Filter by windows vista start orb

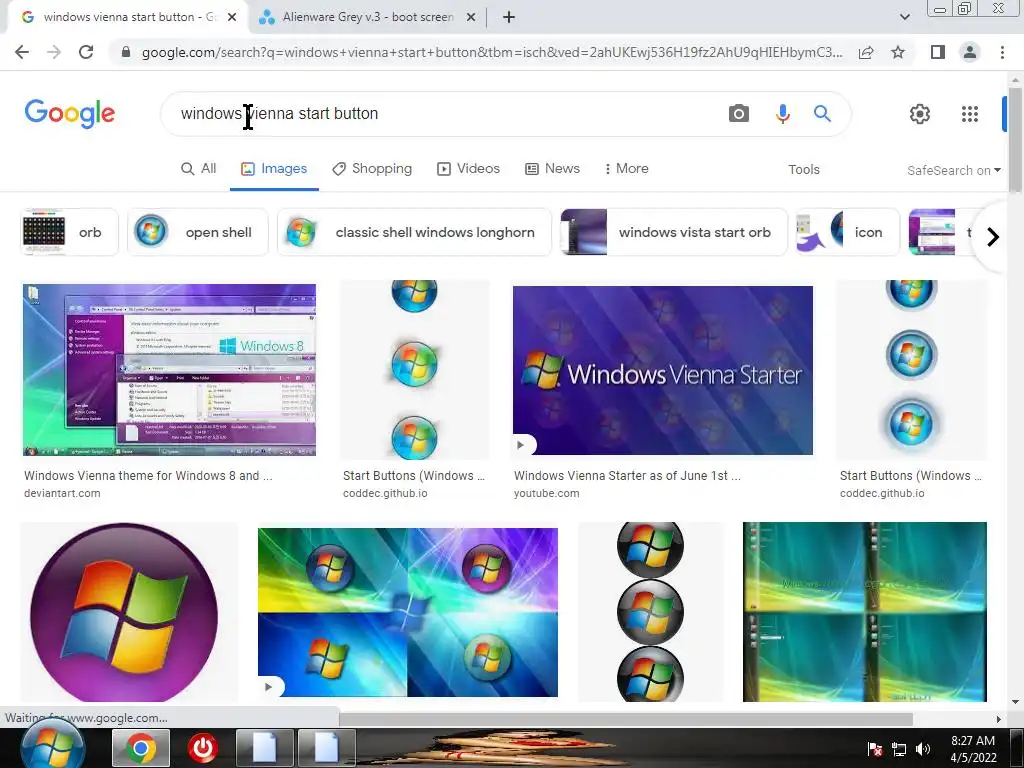pos(674,232)
